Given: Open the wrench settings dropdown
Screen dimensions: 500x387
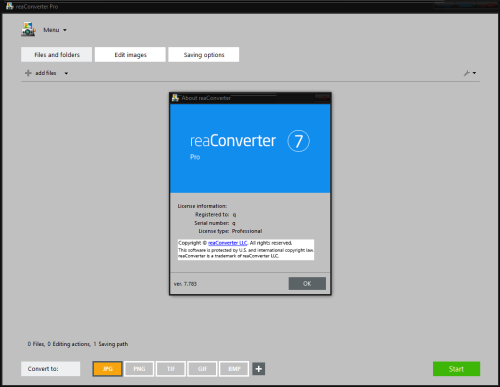Looking at the screenshot, I should tap(470, 73).
